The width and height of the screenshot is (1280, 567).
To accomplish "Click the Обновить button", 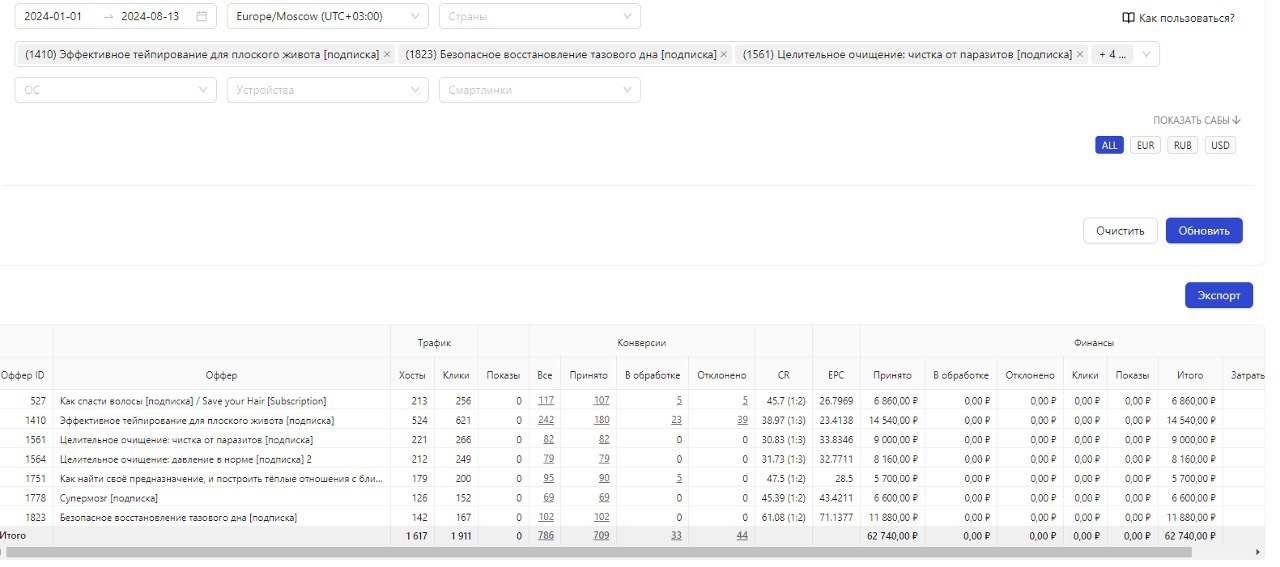I will [x=1204, y=230].
